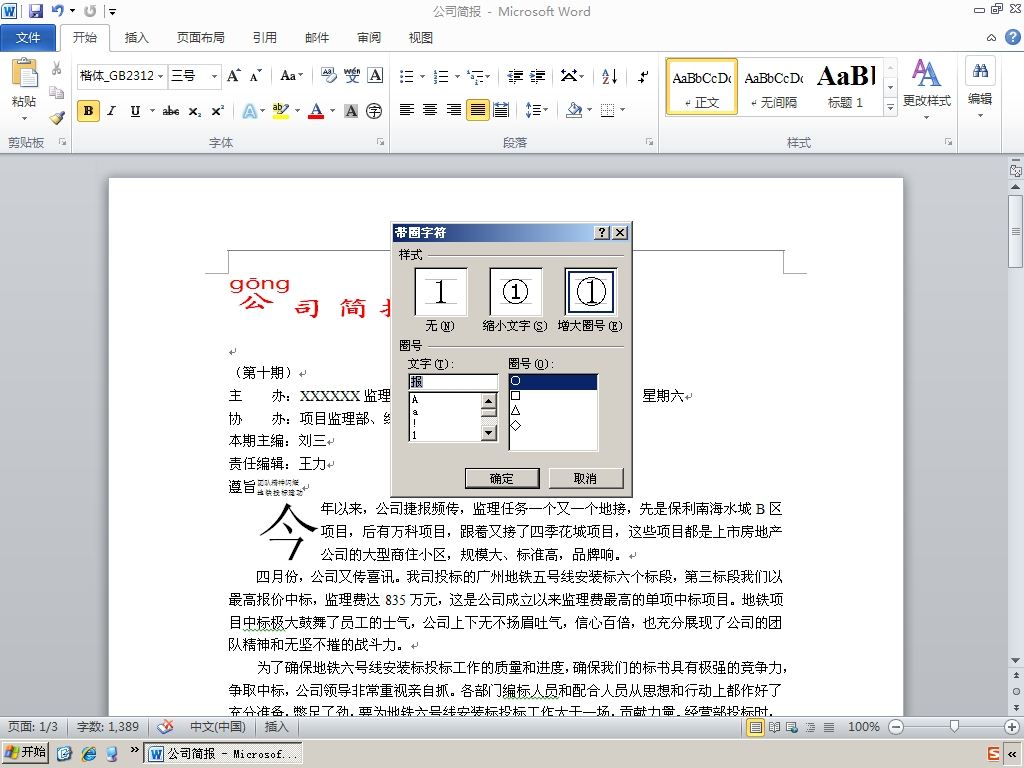Click the Paste icon in clipboard group
The width and height of the screenshot is (1024, 768).
click(24, 74)
